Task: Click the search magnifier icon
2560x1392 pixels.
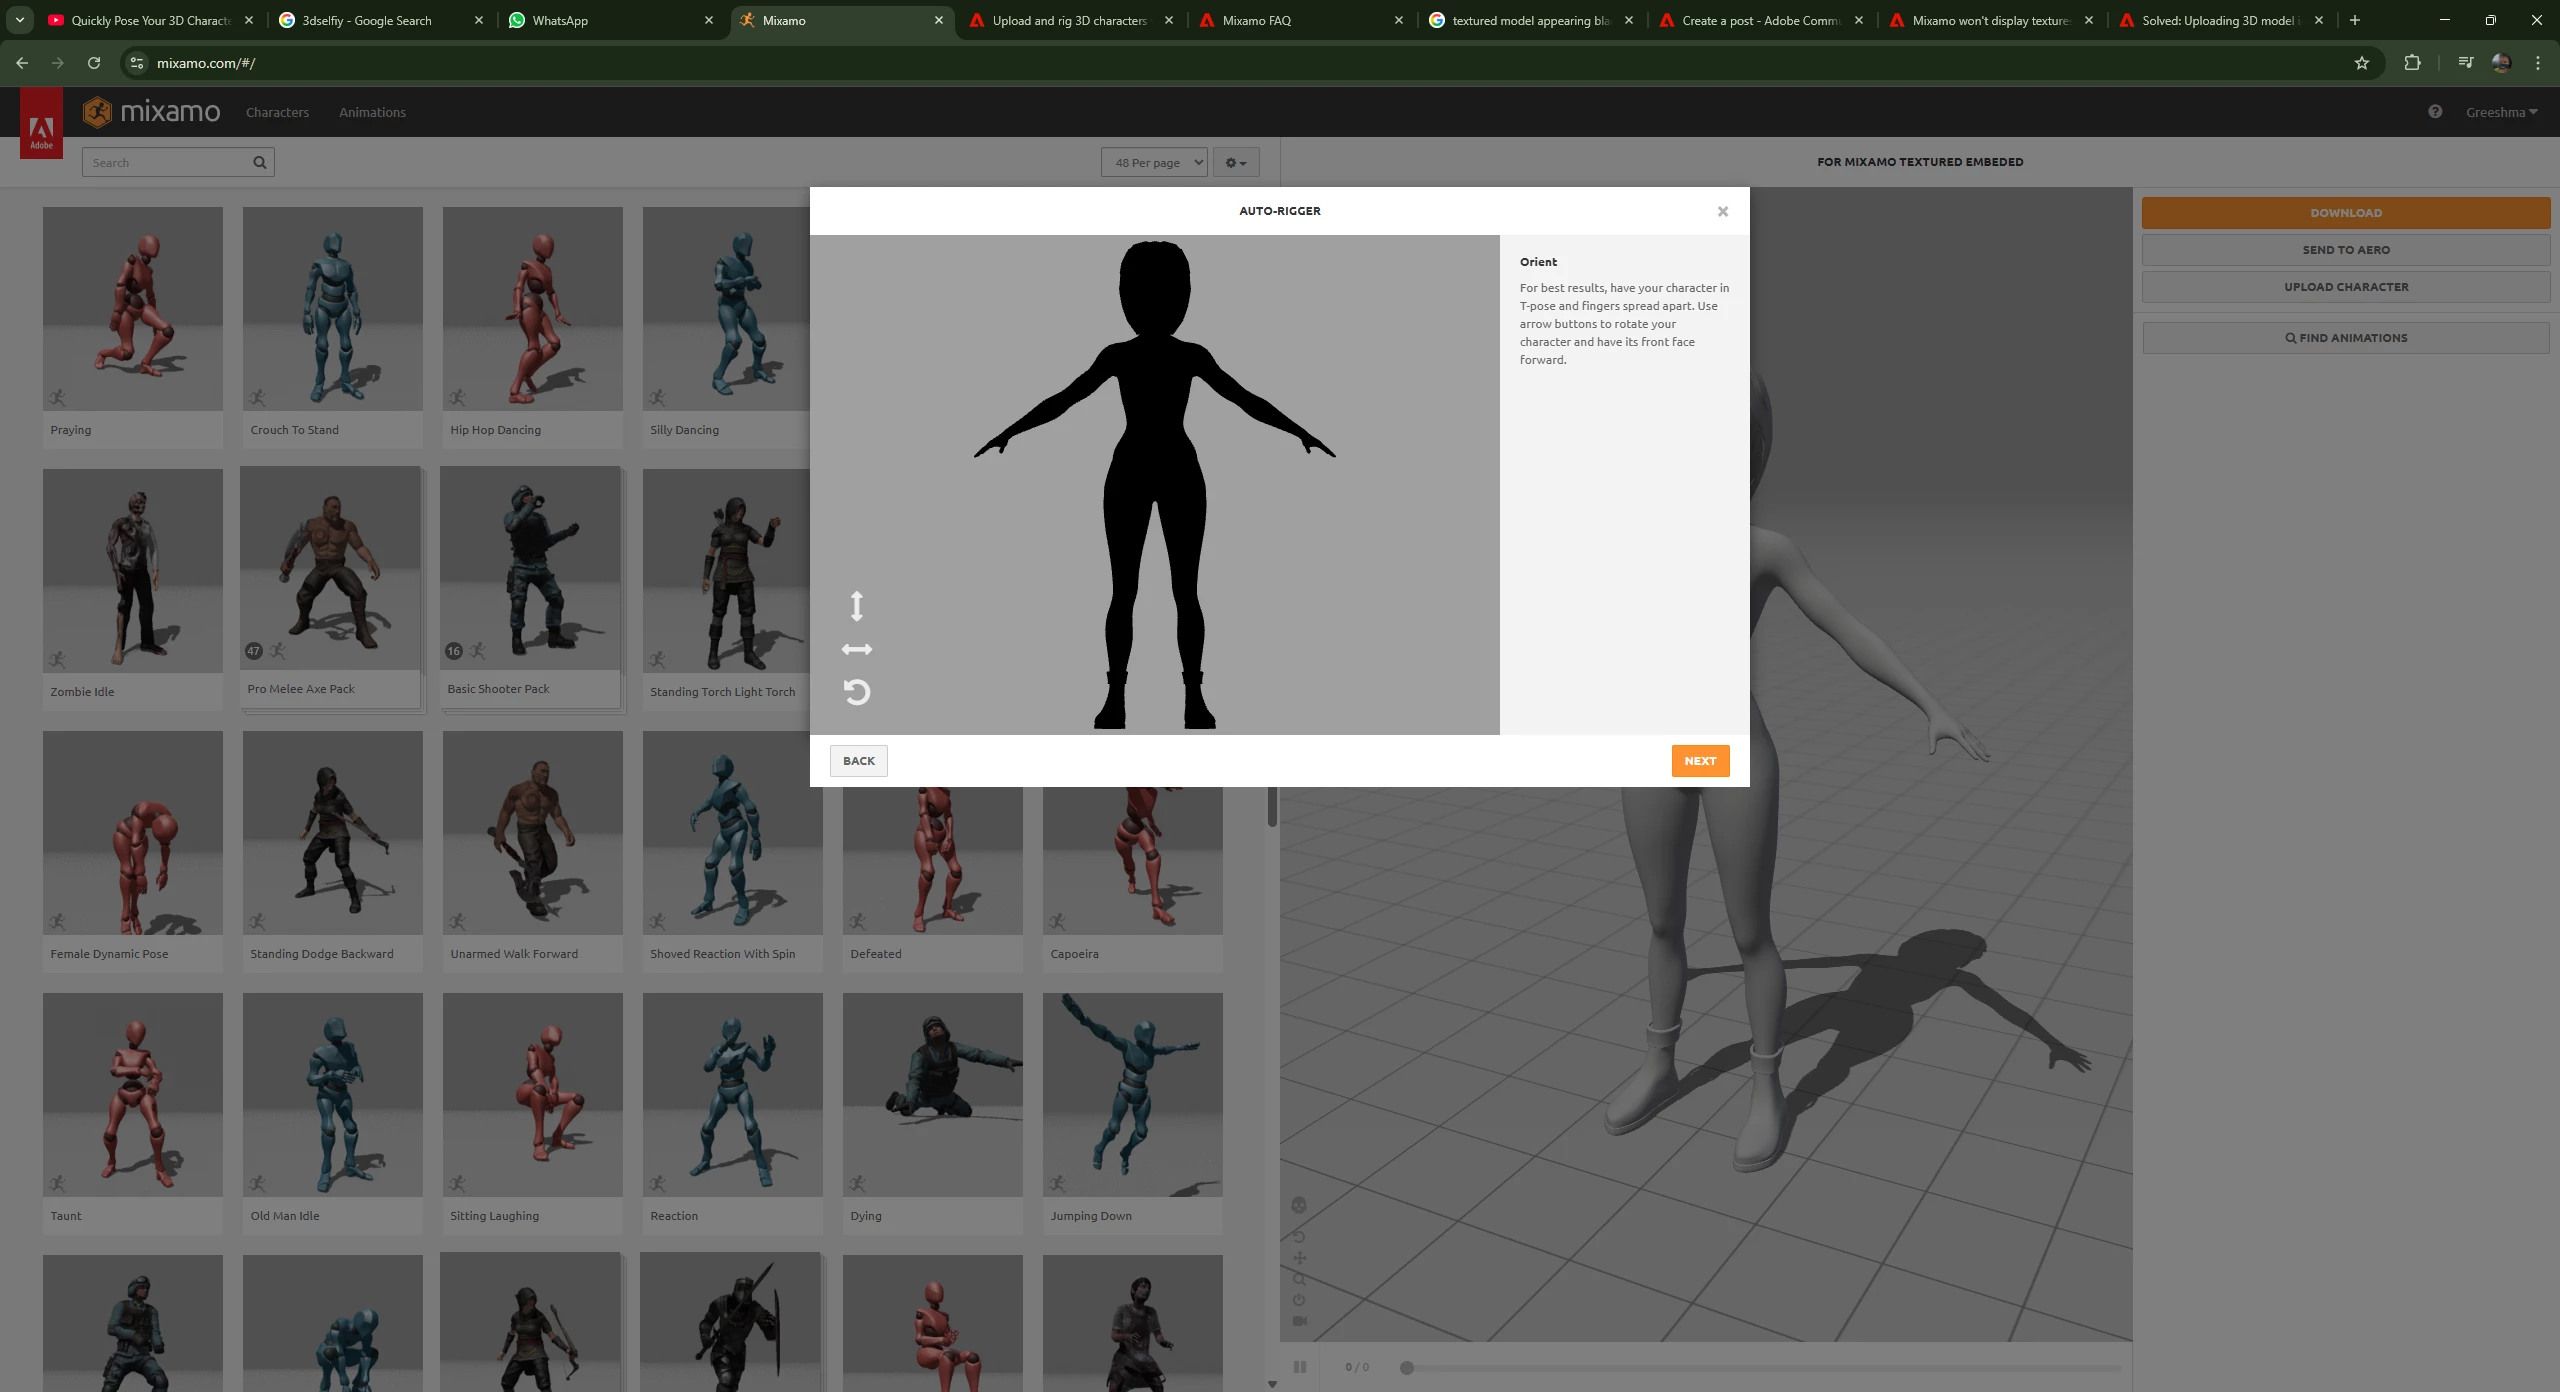Action: [260, 163]
